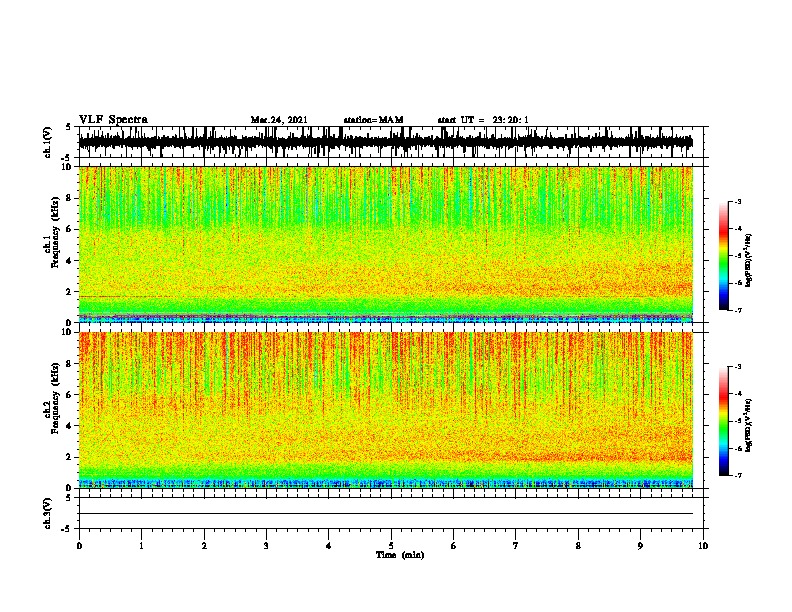
Task: Click the "VLF Spectra" plot title
Action: tap(113, 120)
